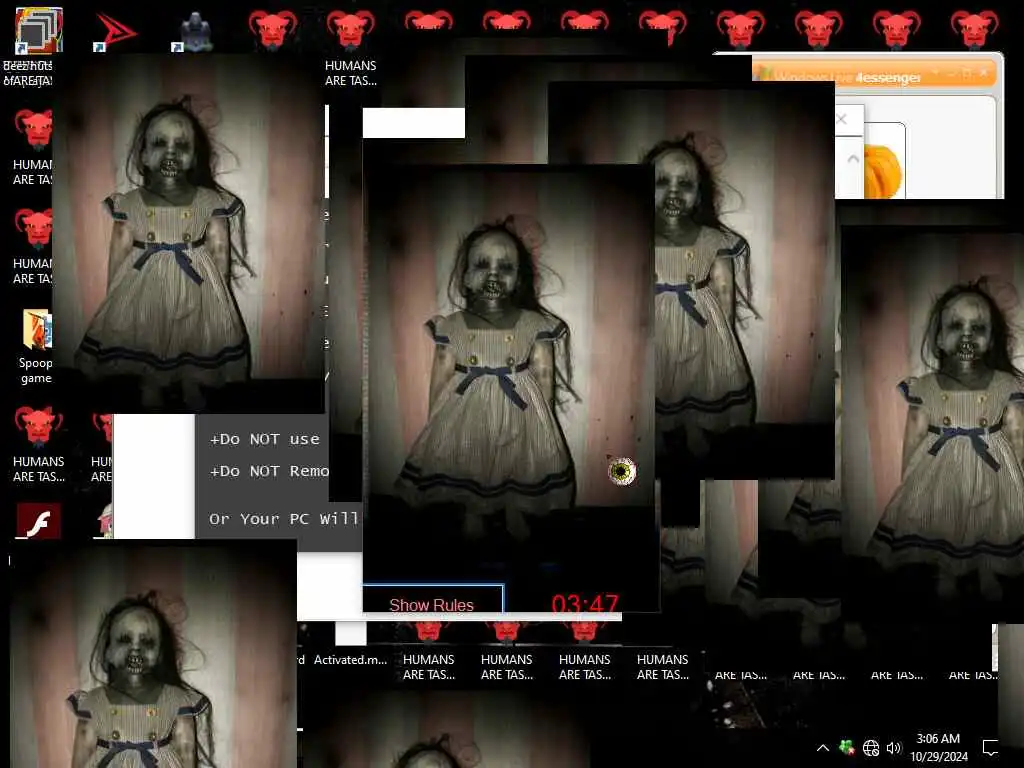Click the 'Or Your PC Will' warning text

pyautogui.click(x=283, y=519)
